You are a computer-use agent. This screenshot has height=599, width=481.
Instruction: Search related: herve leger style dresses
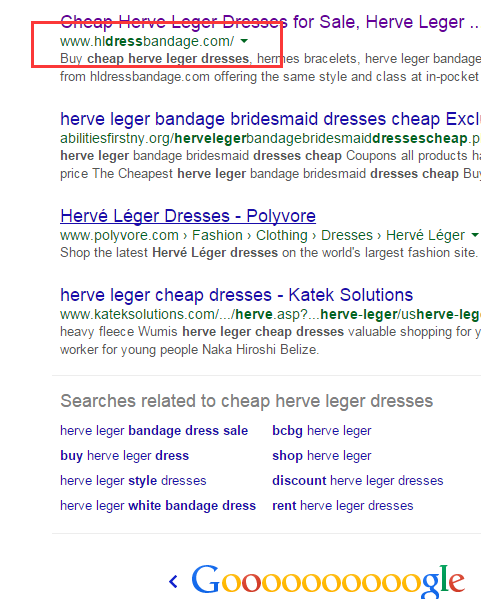(x=133, y=481)
